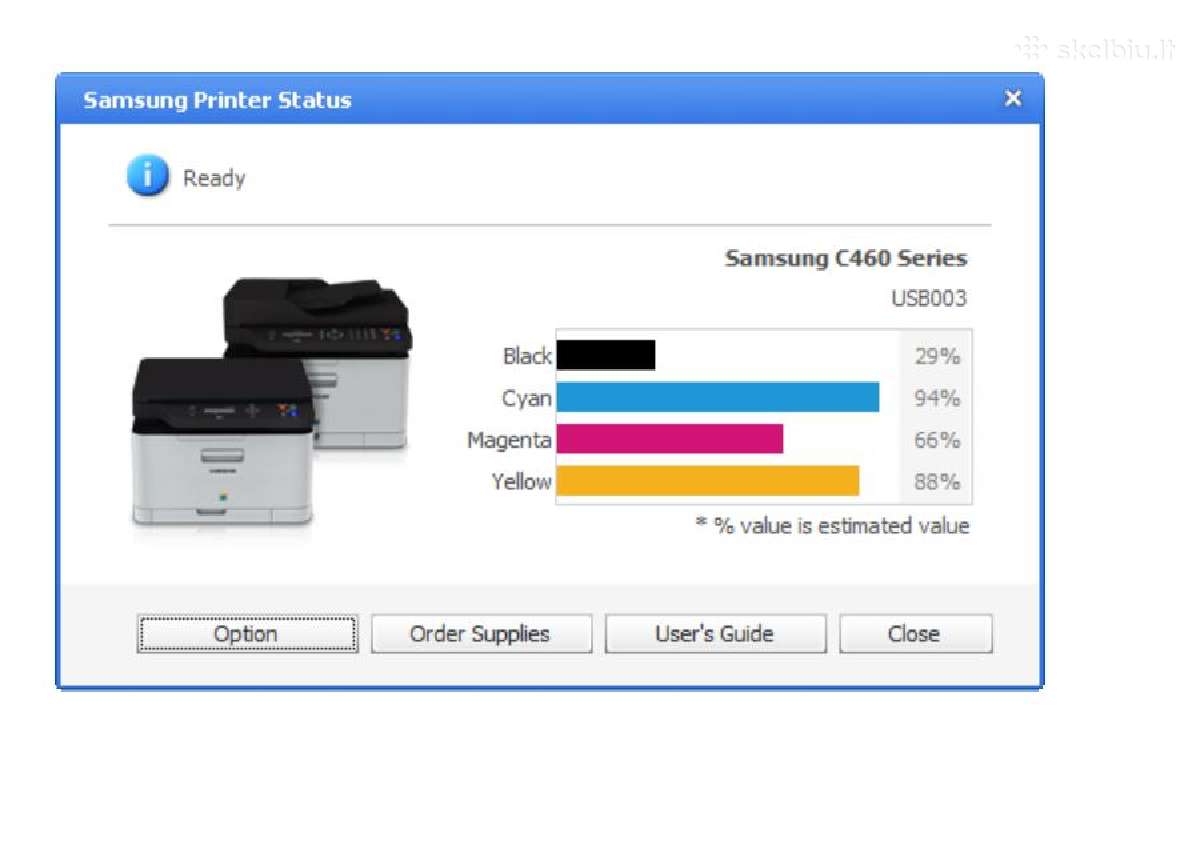1200x861 pixels.
Task: Click the 'Samsung Printer Status' title bar text
Action: pyautogui.click(x=217, y=100)
